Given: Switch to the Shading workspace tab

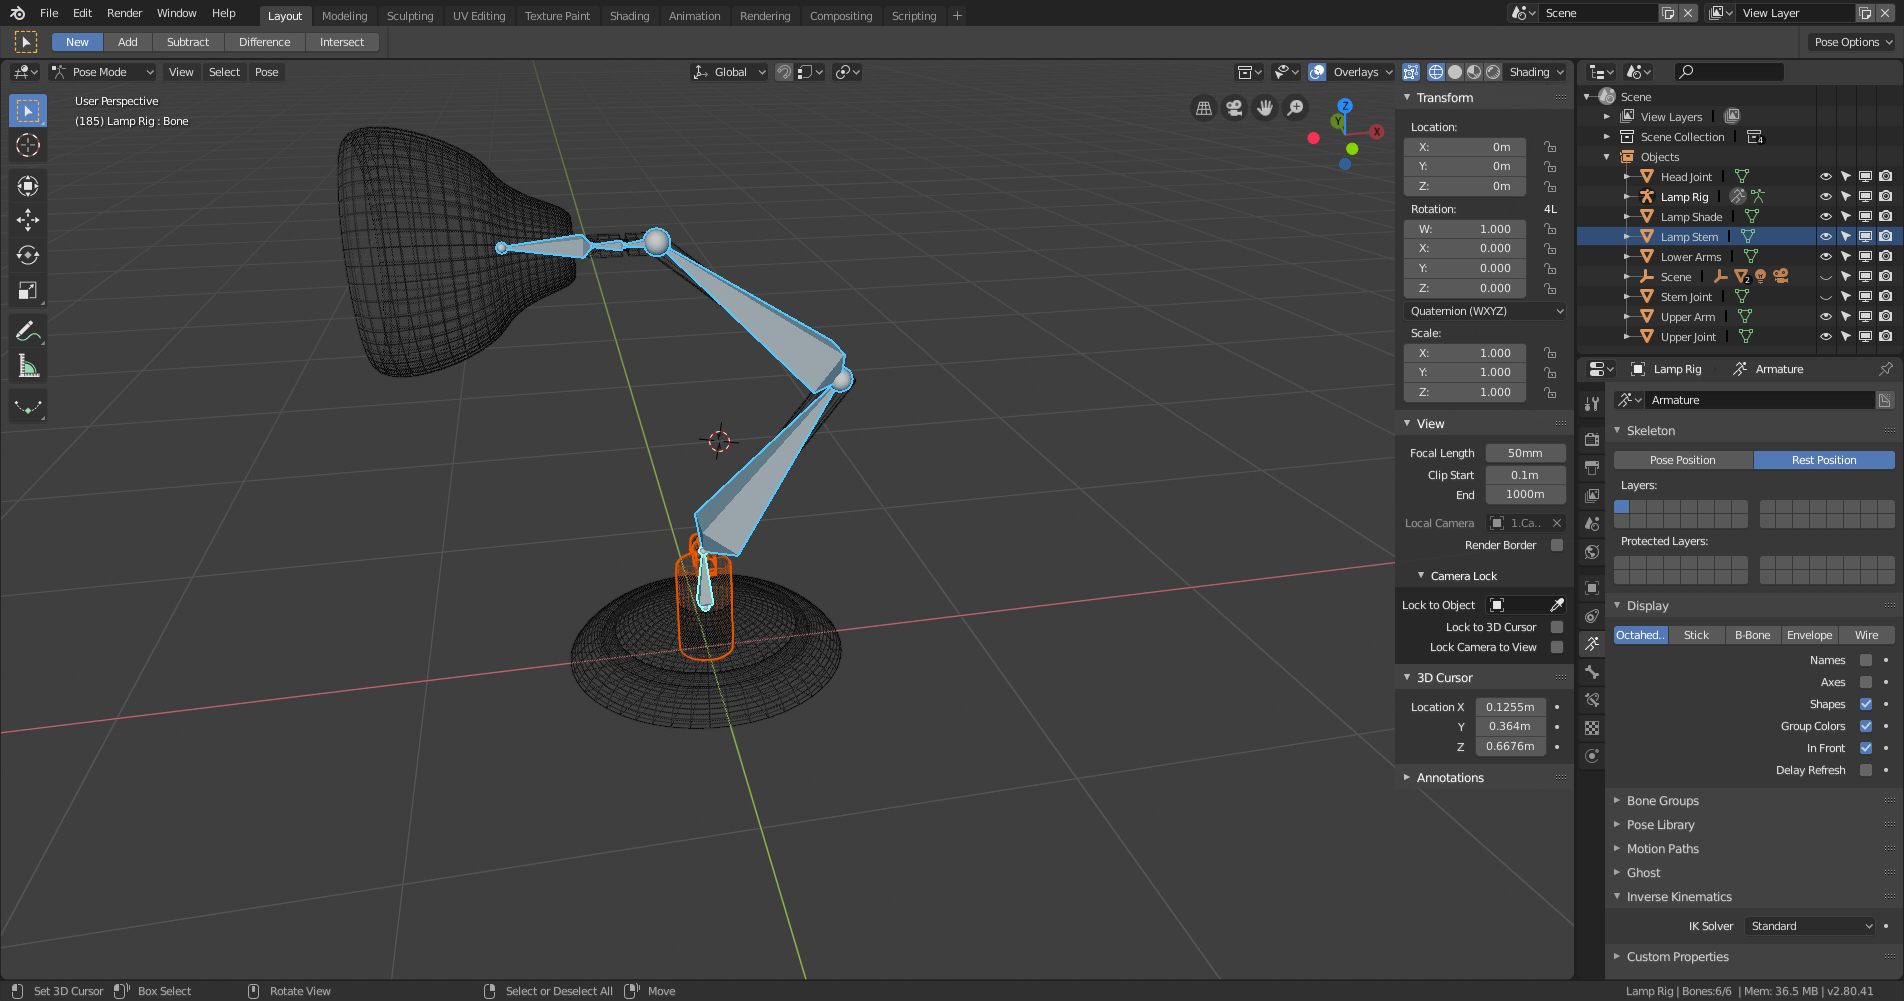Looking at the screenshot, I should point(629,15).
